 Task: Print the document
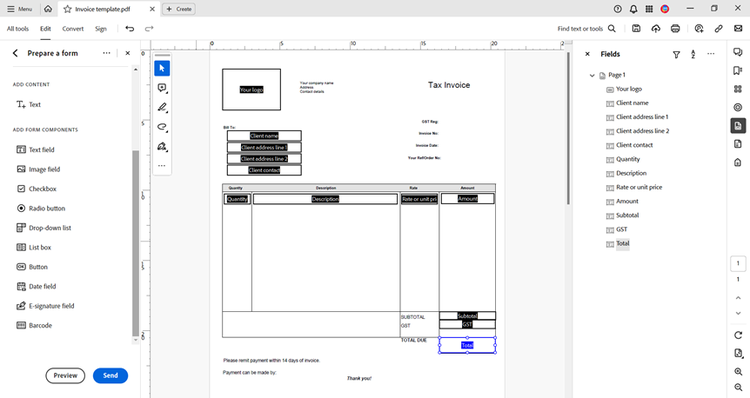[675, 29]
